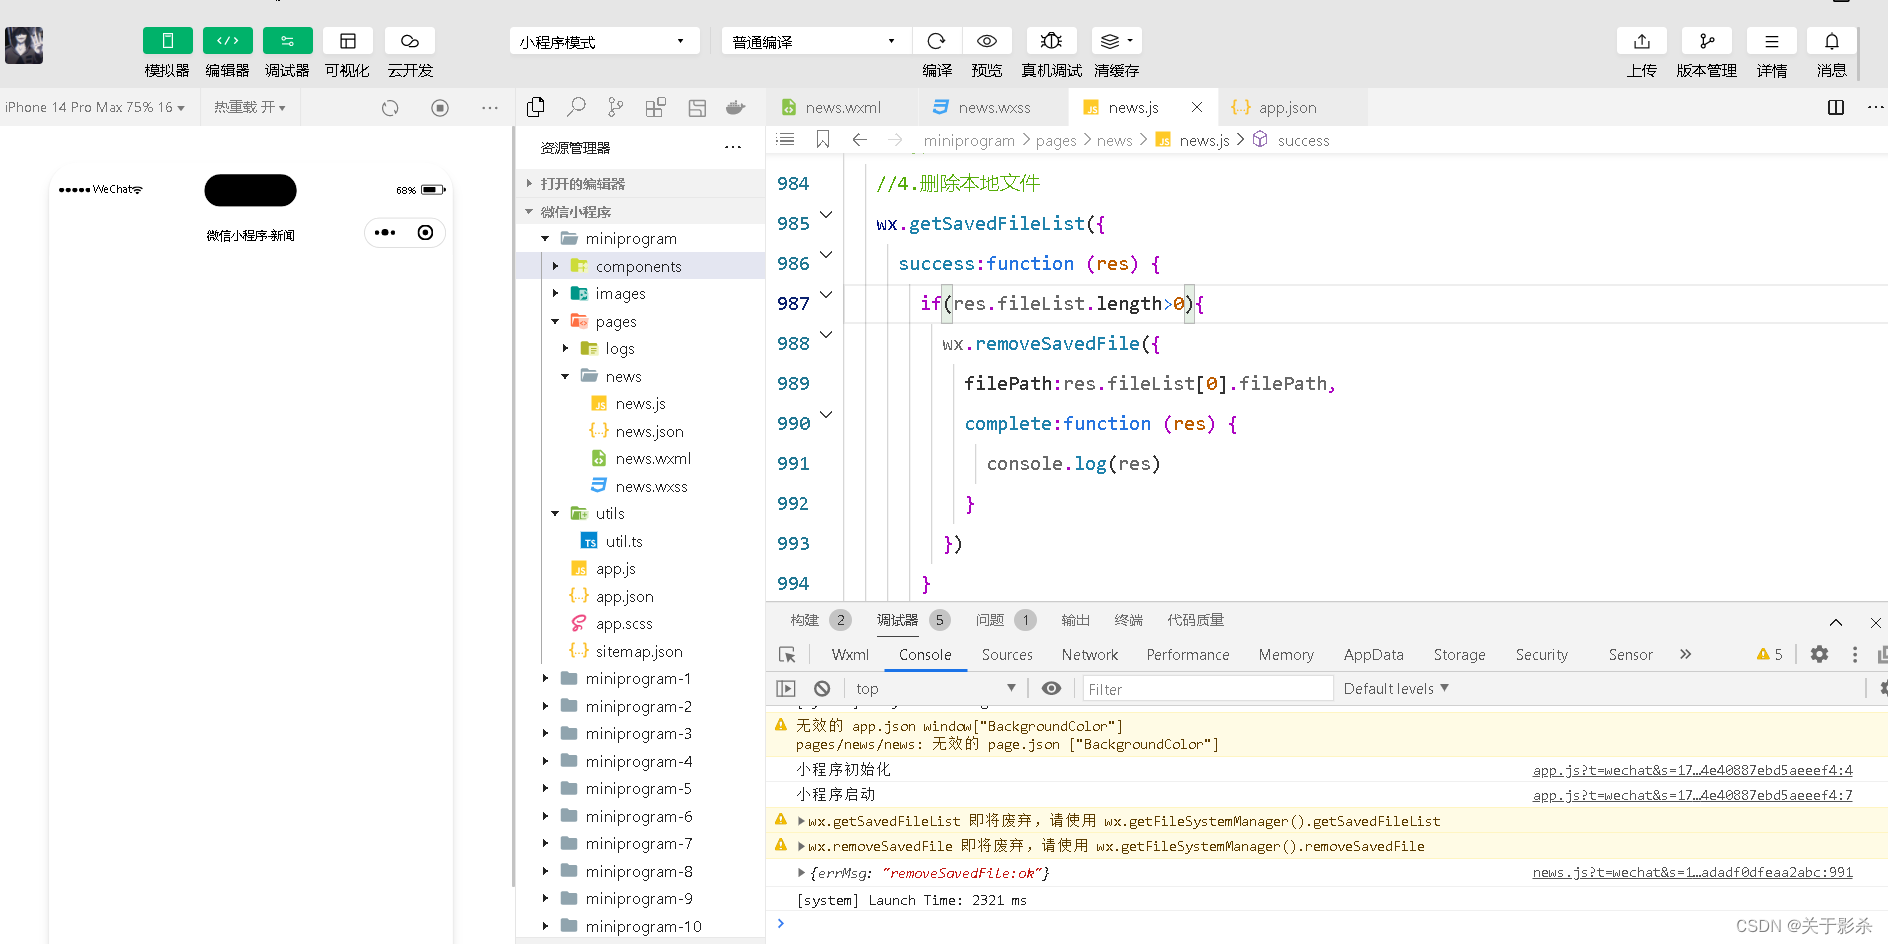Open the Docker whale icon in sidebar
Image resolution: width=1888 pixels, height=944 pixels.
coord(736,107)
